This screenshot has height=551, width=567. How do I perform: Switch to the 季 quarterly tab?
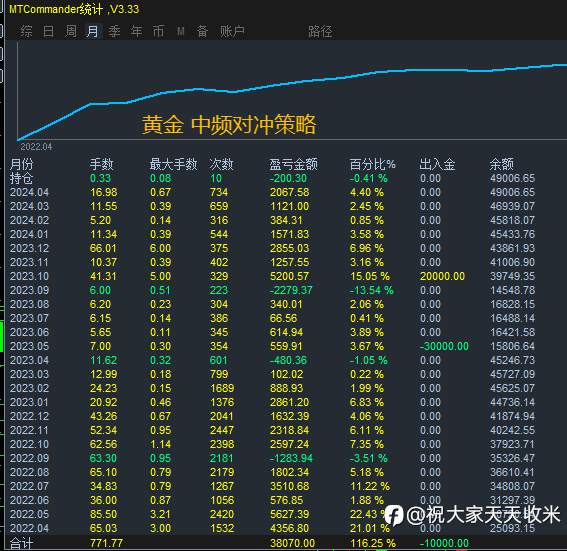pos(114,31)
